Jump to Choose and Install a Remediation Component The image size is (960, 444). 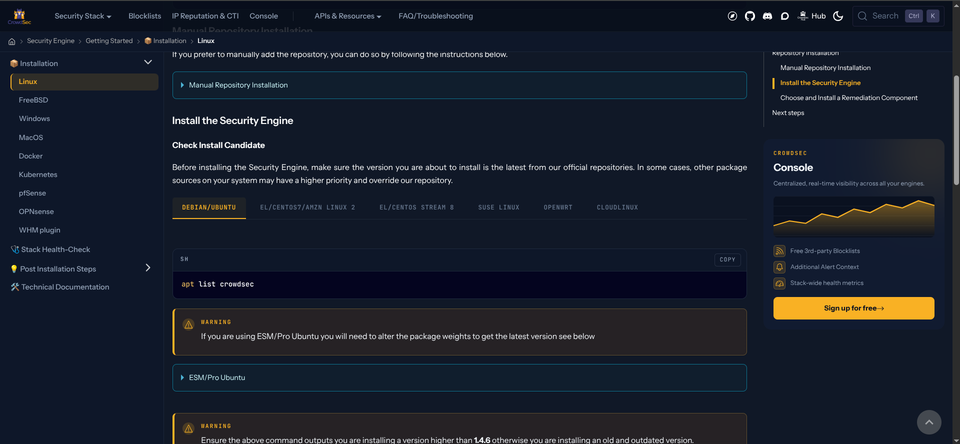[x=849, y=98]
